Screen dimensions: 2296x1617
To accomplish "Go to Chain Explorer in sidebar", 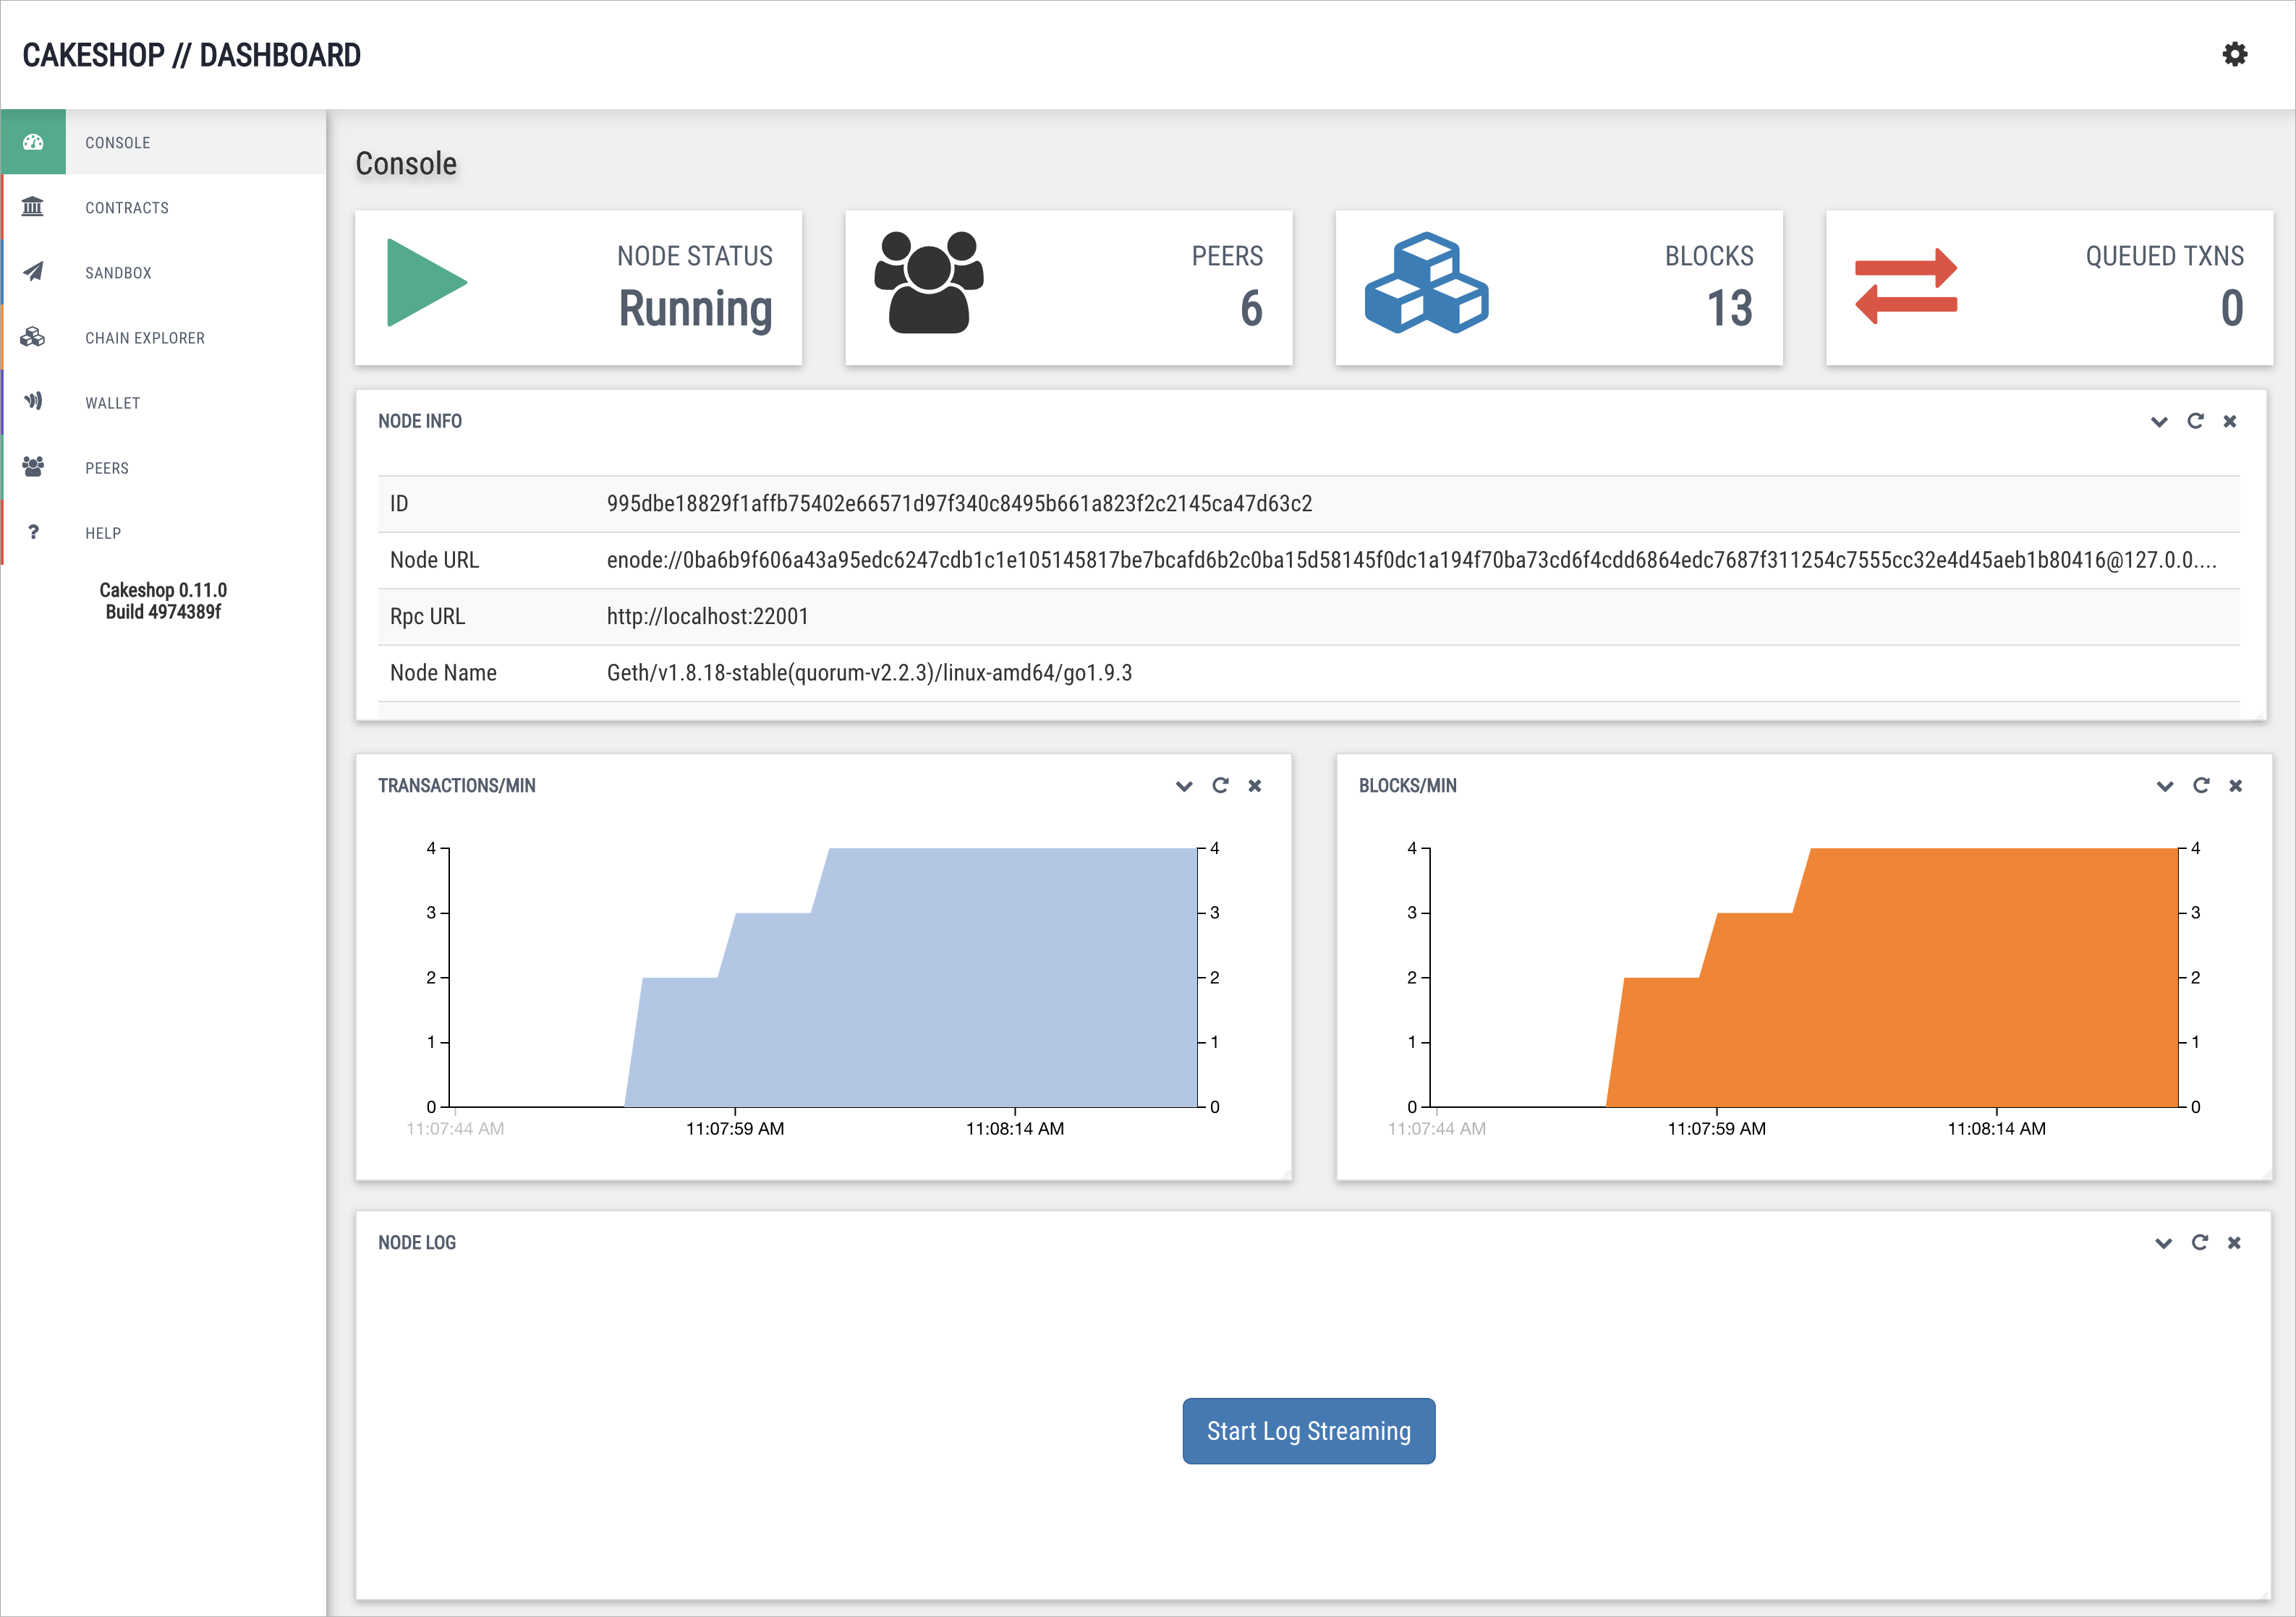I will pos(145,338).
